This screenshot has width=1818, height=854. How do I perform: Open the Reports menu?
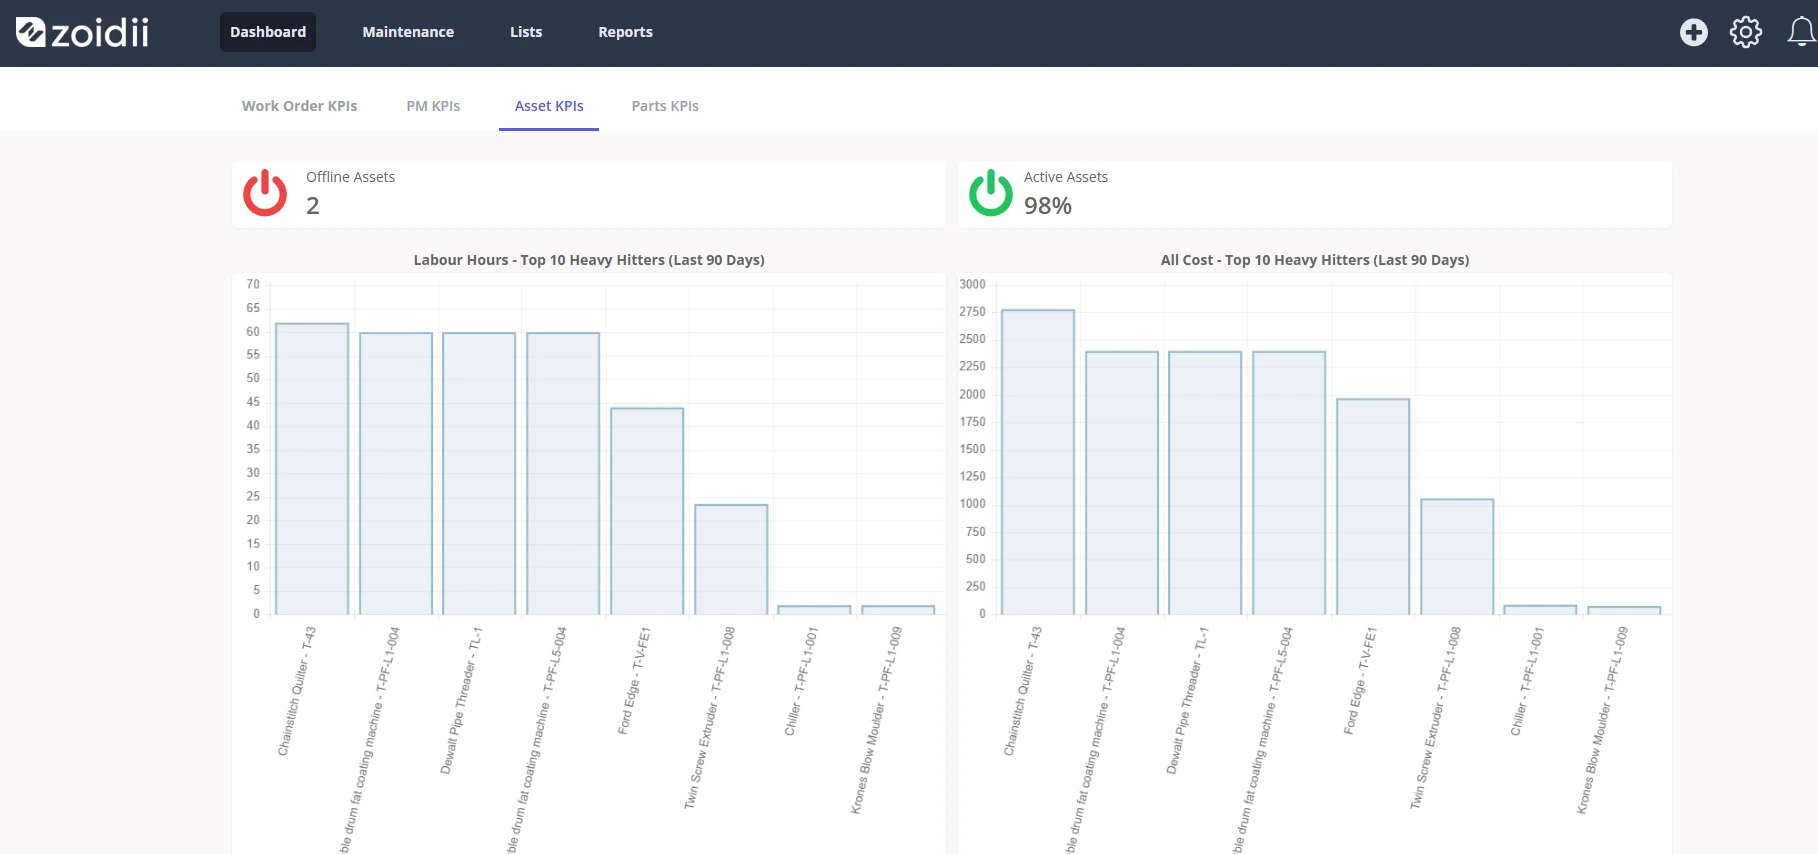pyautogui.click(x=625, y=32)
